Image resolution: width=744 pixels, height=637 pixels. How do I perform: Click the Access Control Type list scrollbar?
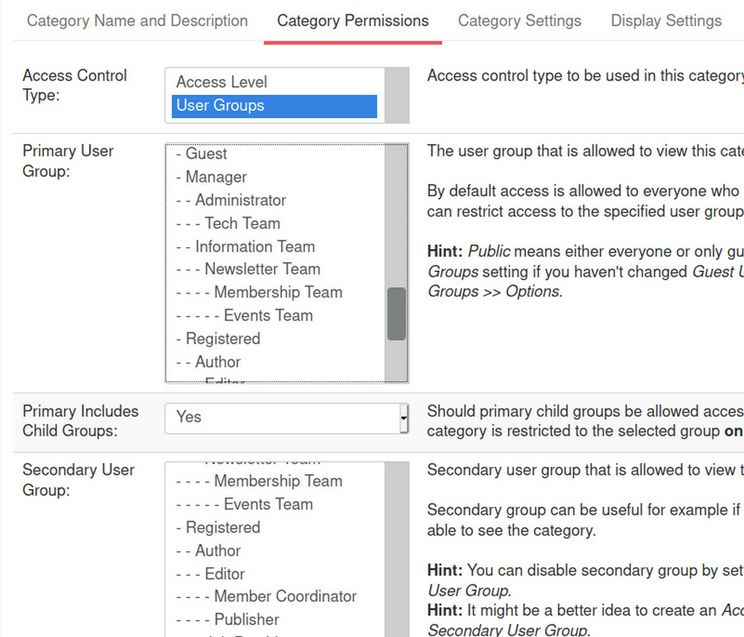[x=397, y=95]
